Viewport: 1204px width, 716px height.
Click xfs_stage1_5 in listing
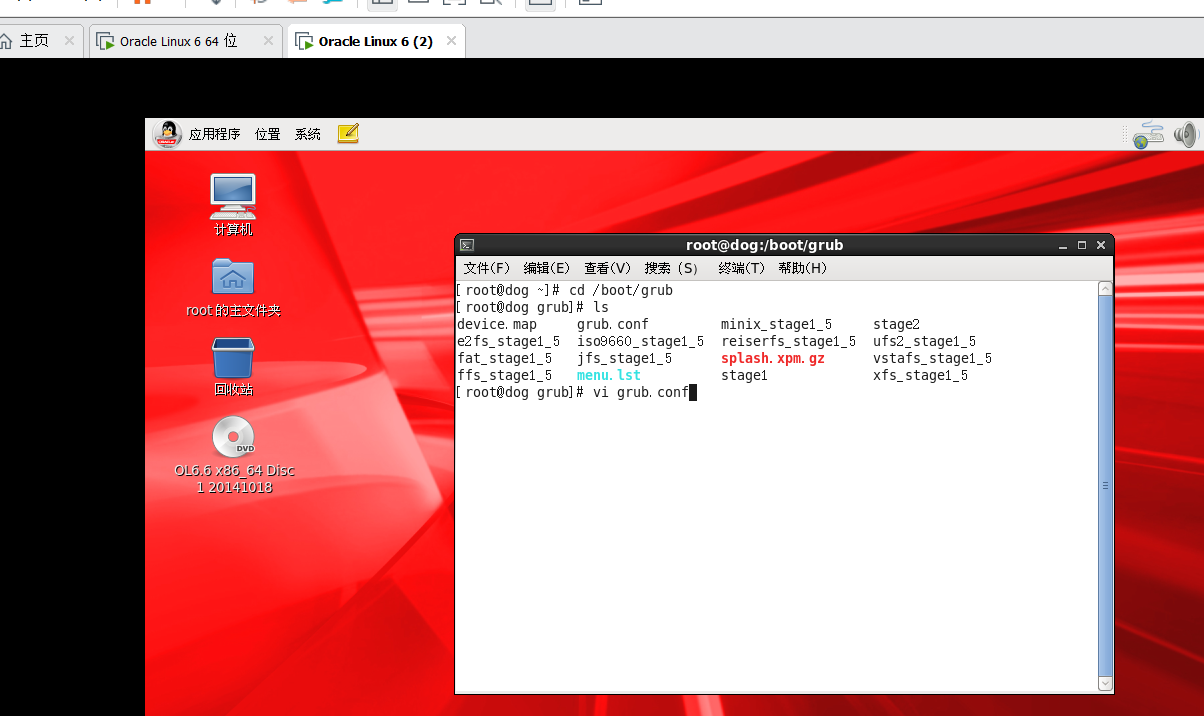(x=920, y=375)
